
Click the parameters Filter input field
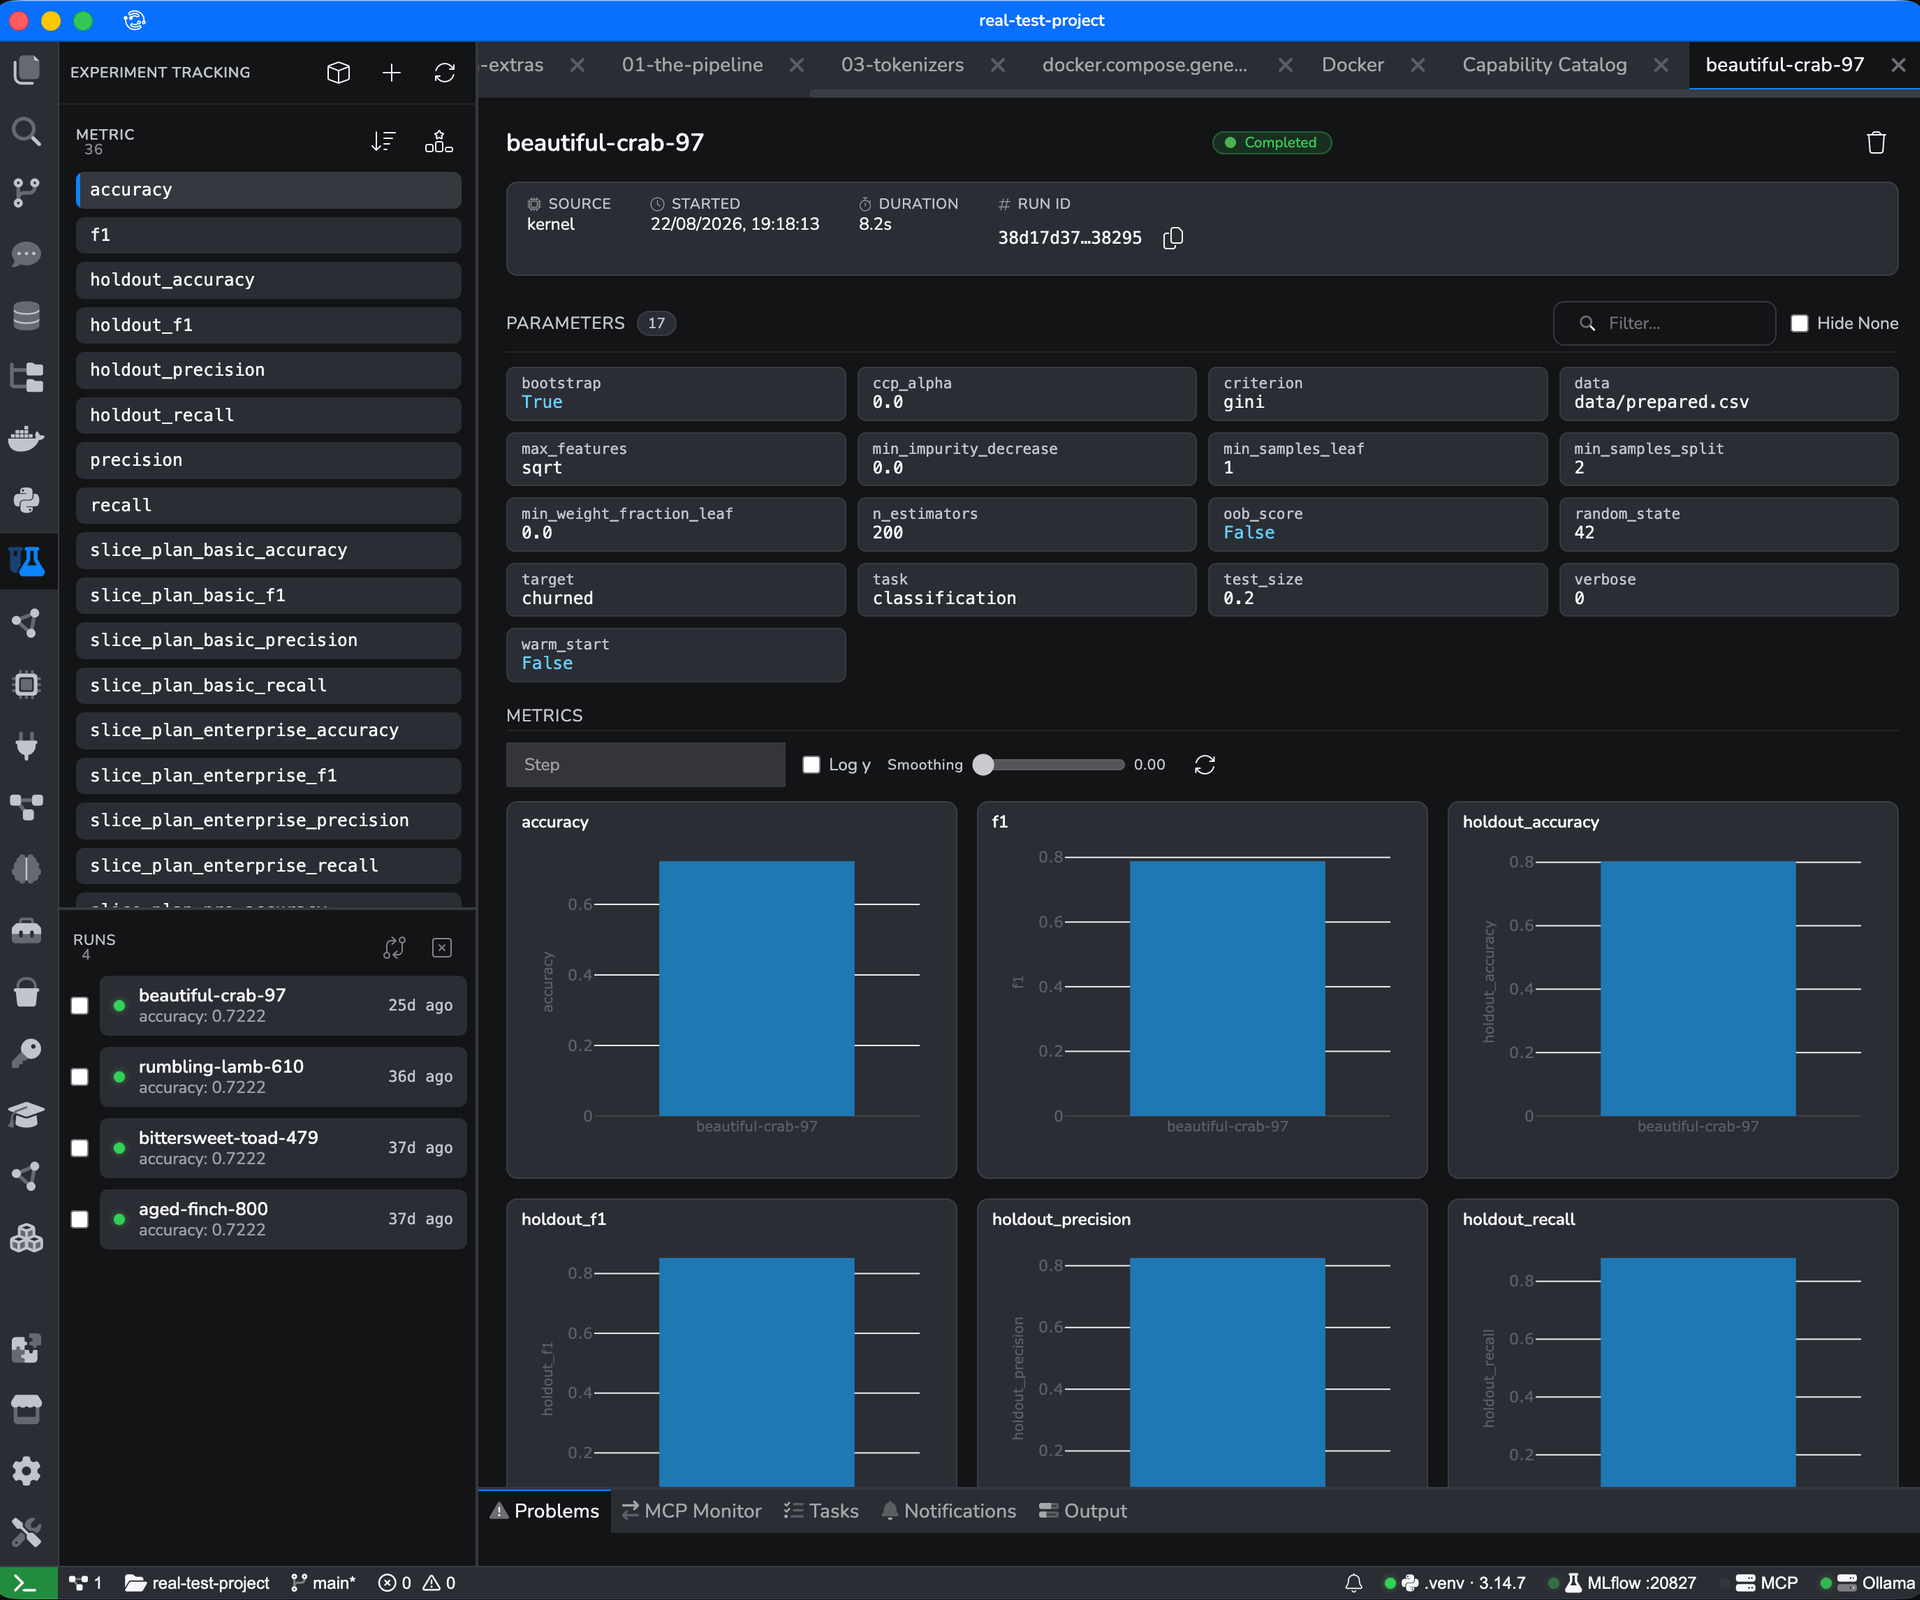[x=1664, y=323]
